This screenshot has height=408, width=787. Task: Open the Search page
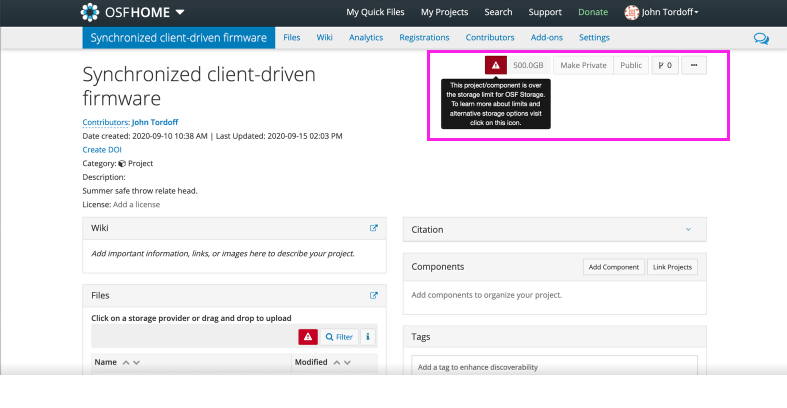(x=498, y=12)
